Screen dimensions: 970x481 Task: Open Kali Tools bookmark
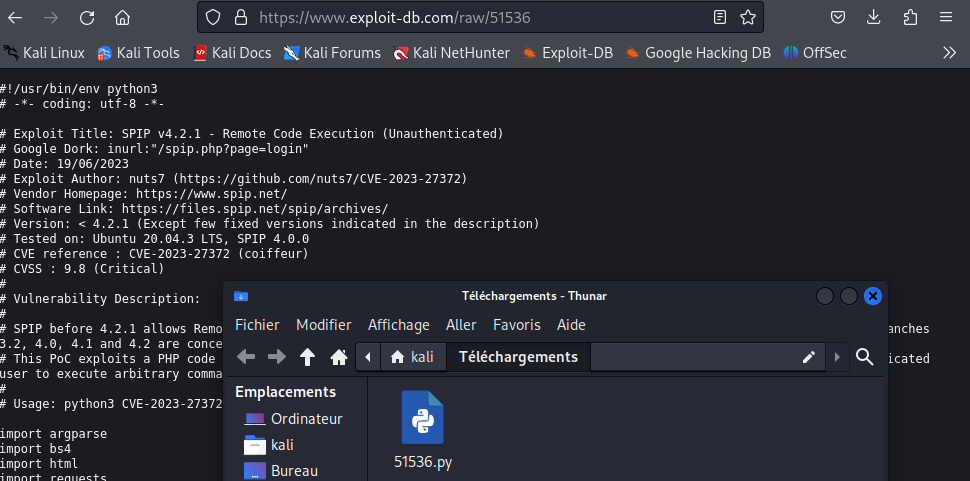coord(138,53)
